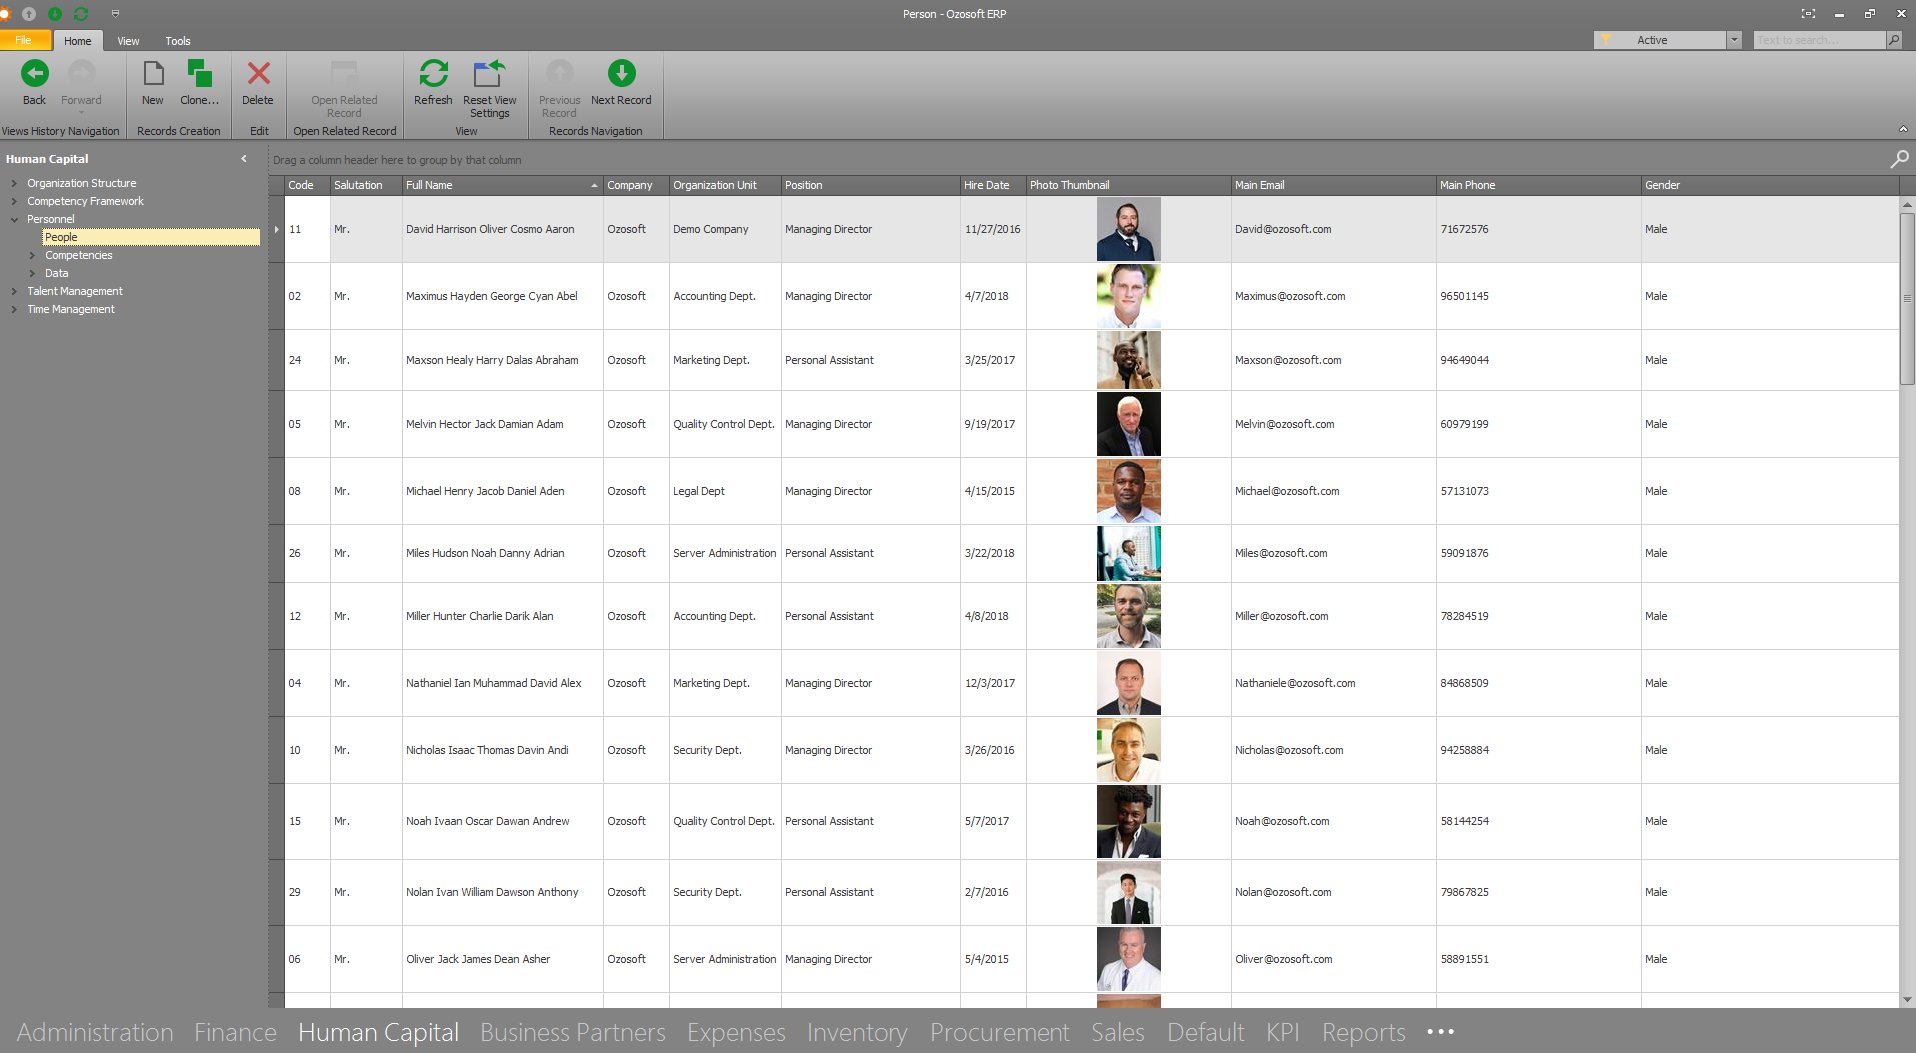
Task: Expand Competencies tree node
Action: click(32, 255)
